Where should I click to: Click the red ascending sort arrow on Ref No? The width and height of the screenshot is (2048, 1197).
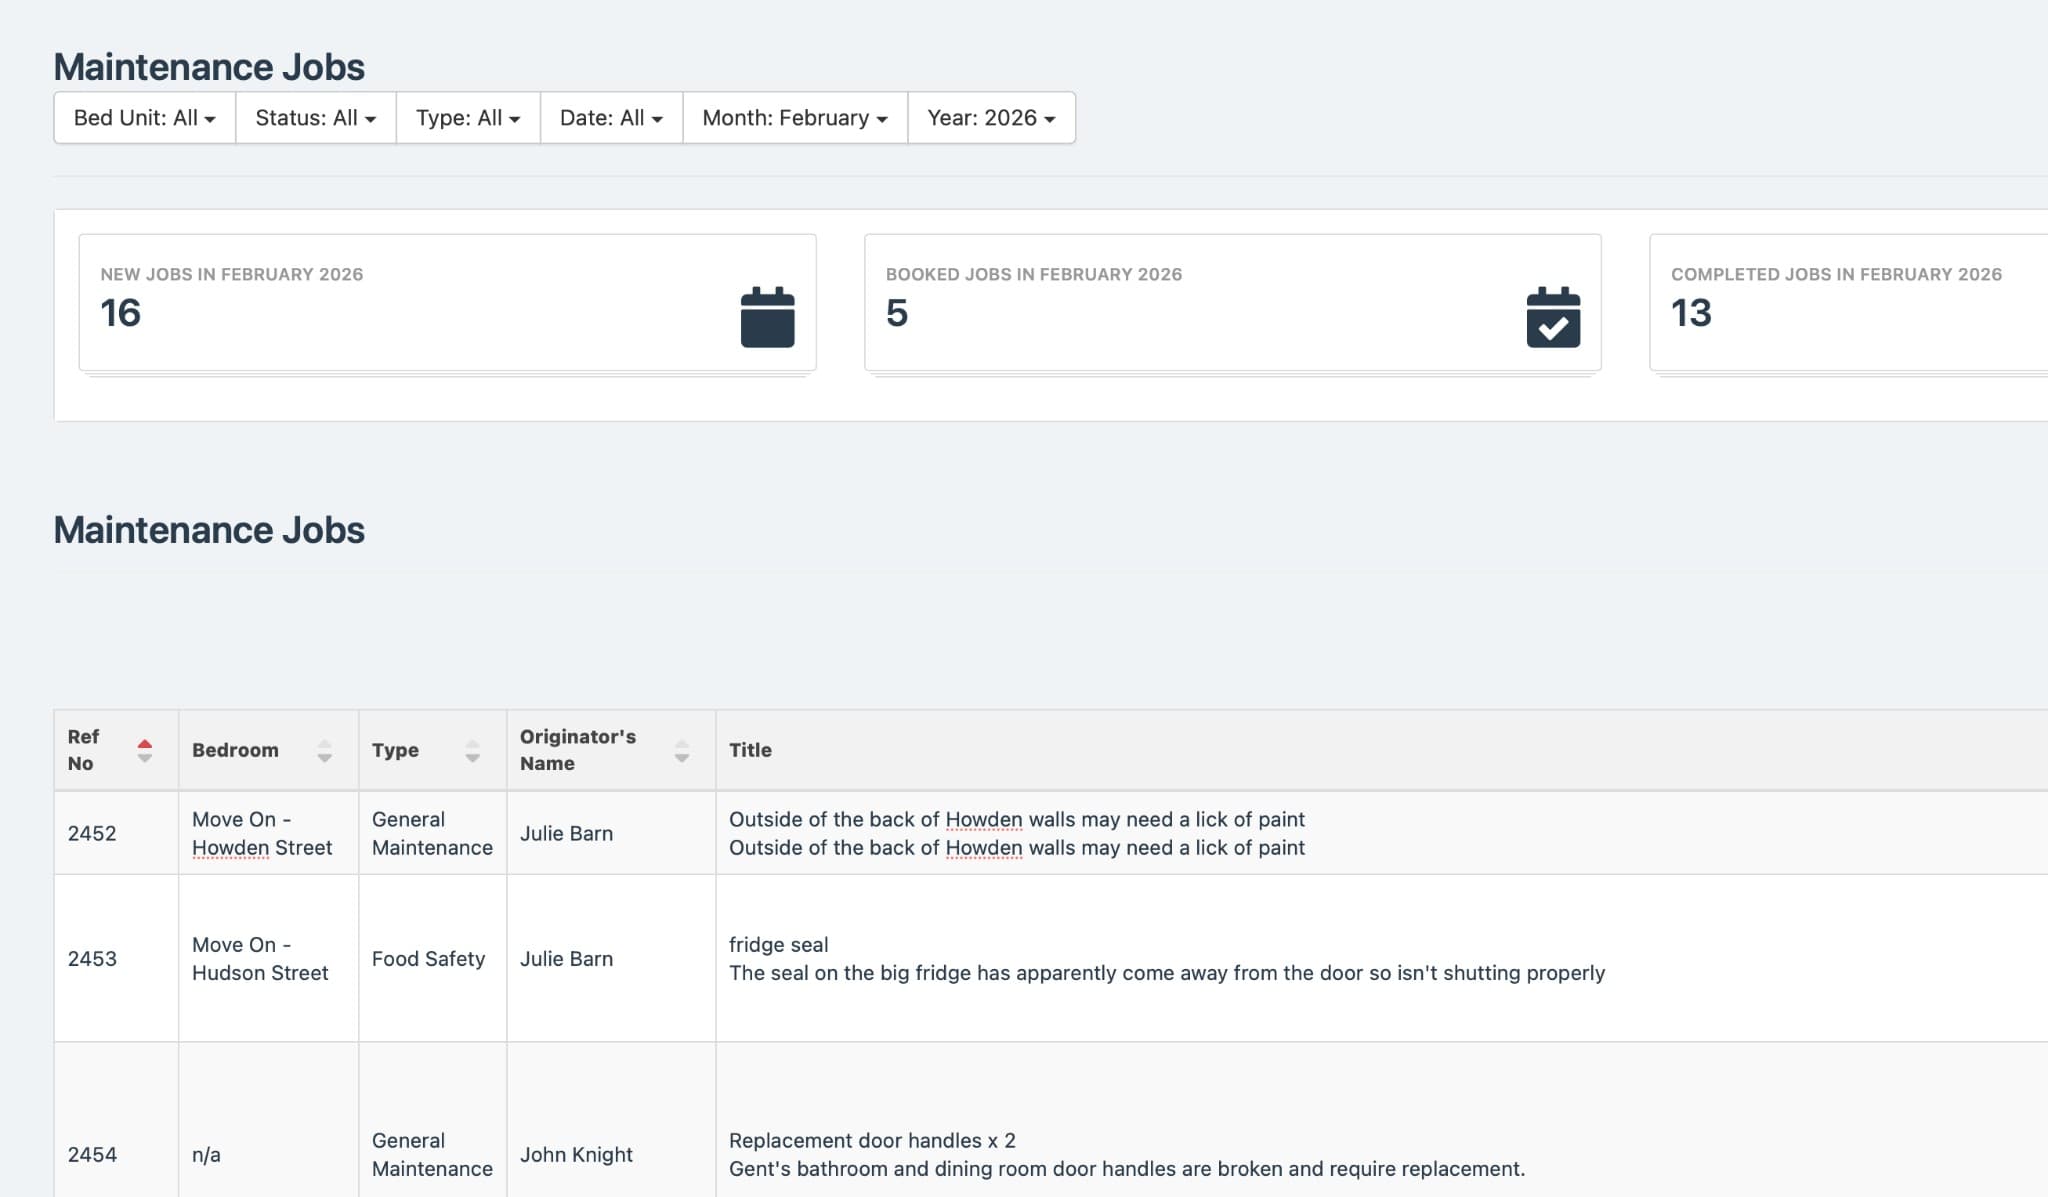click(x=144, y=742)
